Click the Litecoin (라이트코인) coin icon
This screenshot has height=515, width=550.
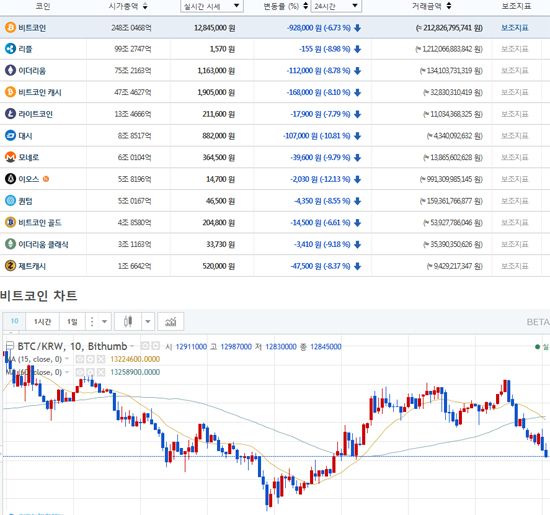(x=10, y=114)
